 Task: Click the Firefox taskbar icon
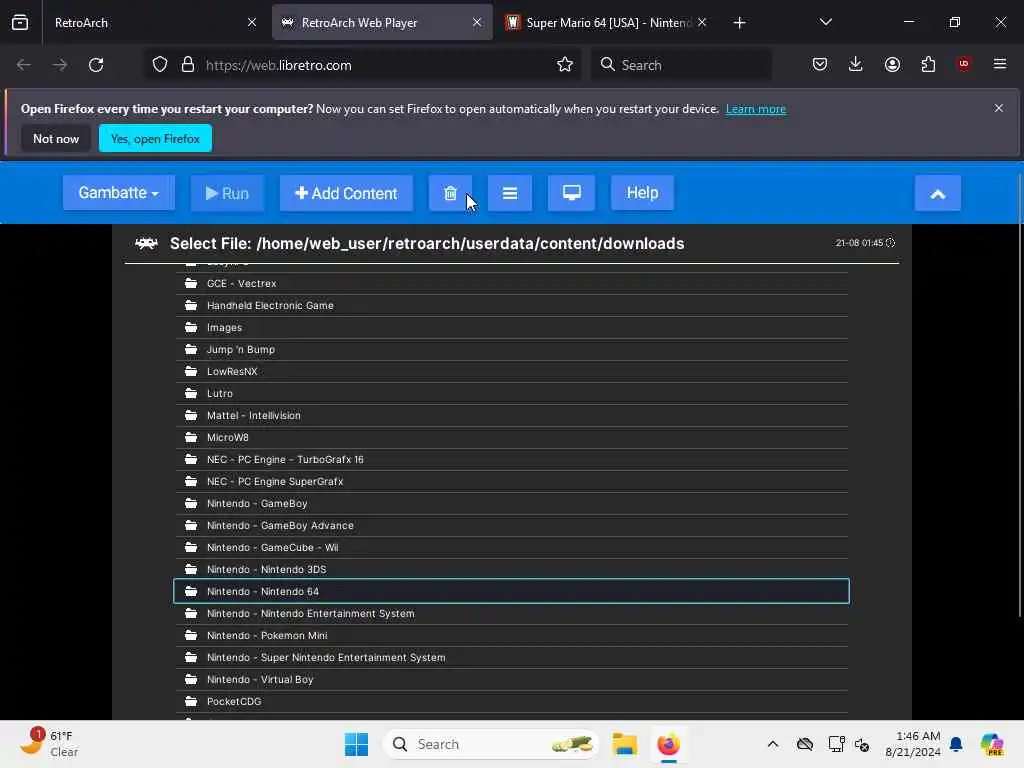[x=668, y=744]
